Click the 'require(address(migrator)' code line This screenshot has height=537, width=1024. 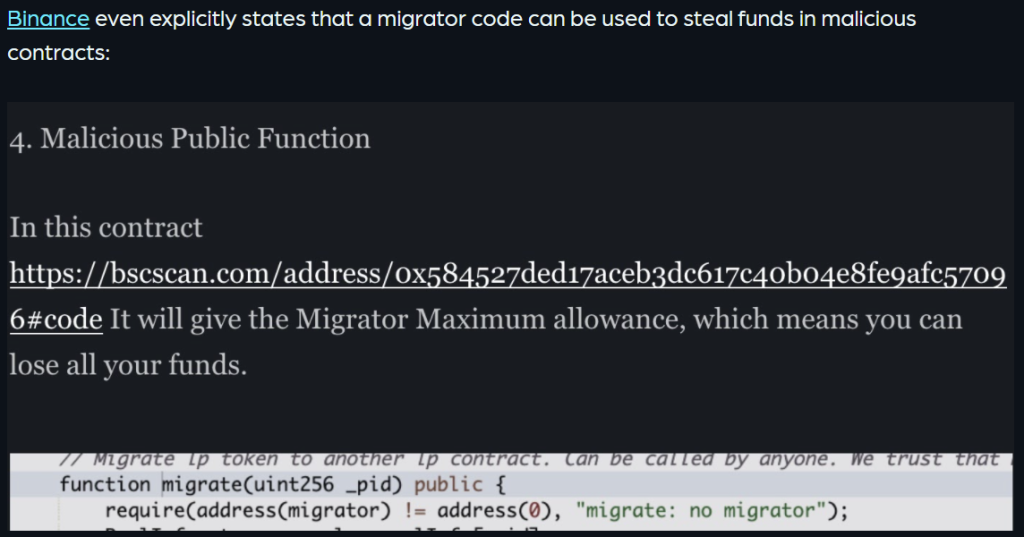click(476, 510)
